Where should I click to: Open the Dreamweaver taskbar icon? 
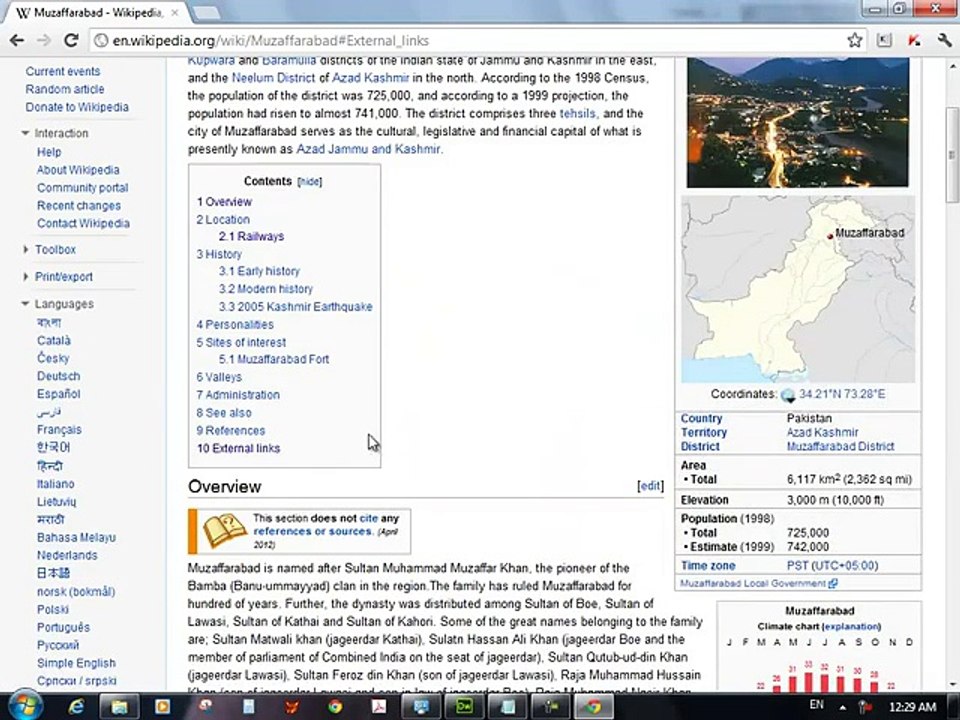point(464,707)
